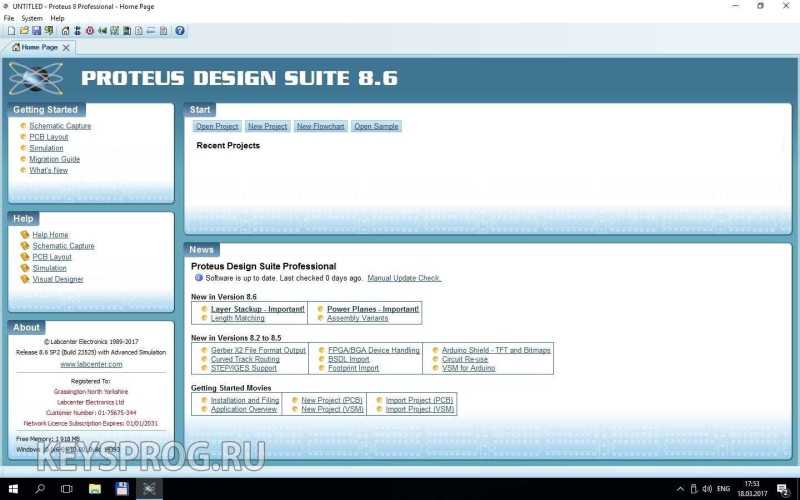Open PCB Layout link under Getting Started

point(48,137)
